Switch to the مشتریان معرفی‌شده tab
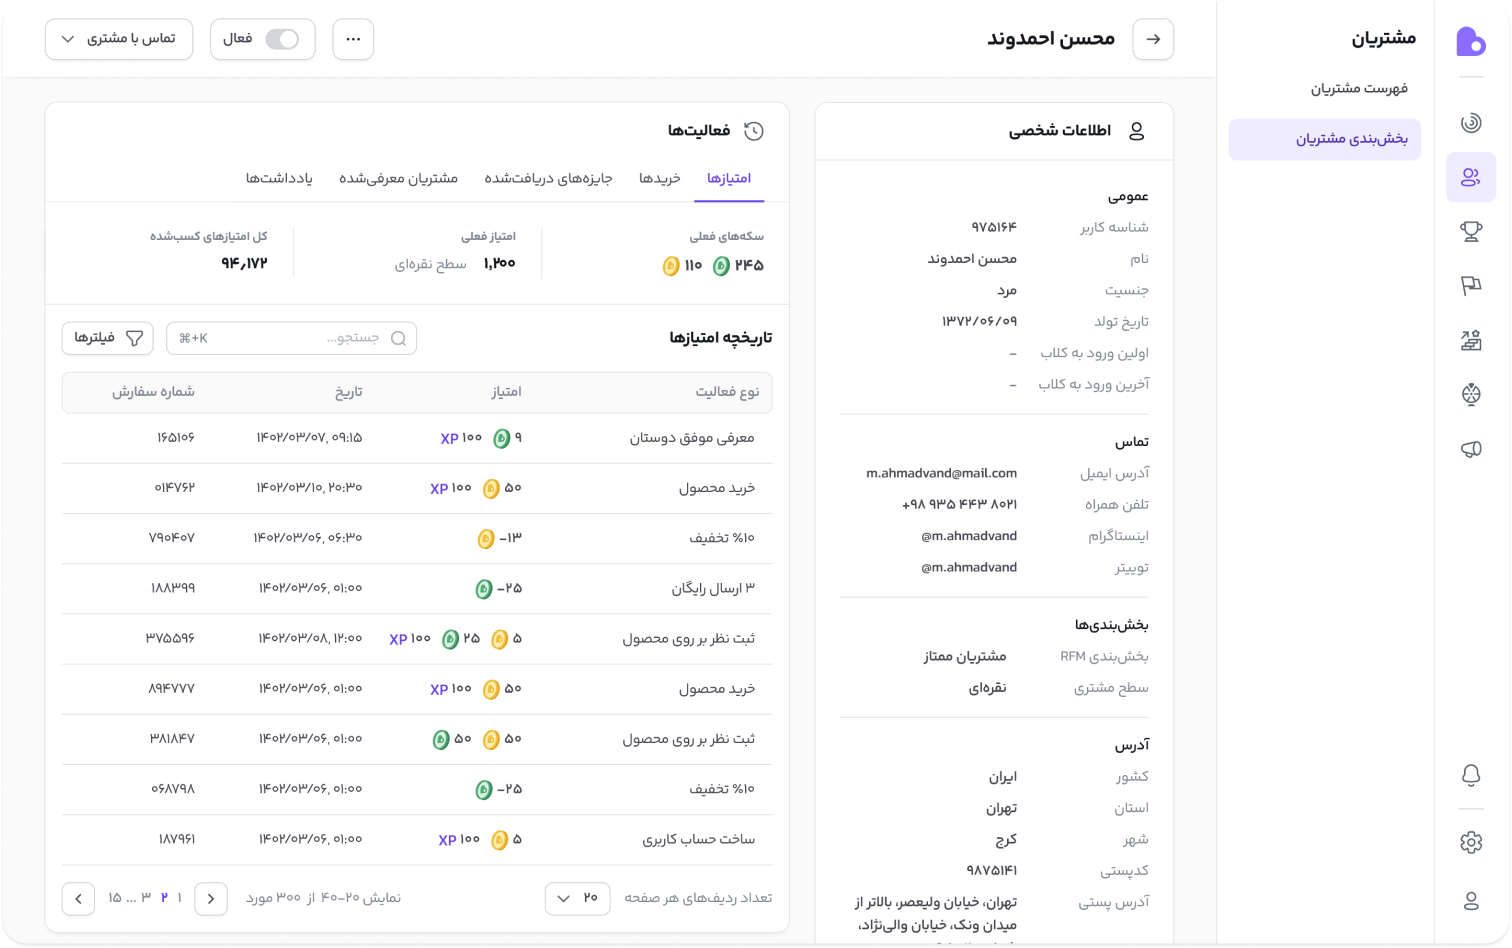The height and width of the screenshot is (948, 1512). pos(398,178)
